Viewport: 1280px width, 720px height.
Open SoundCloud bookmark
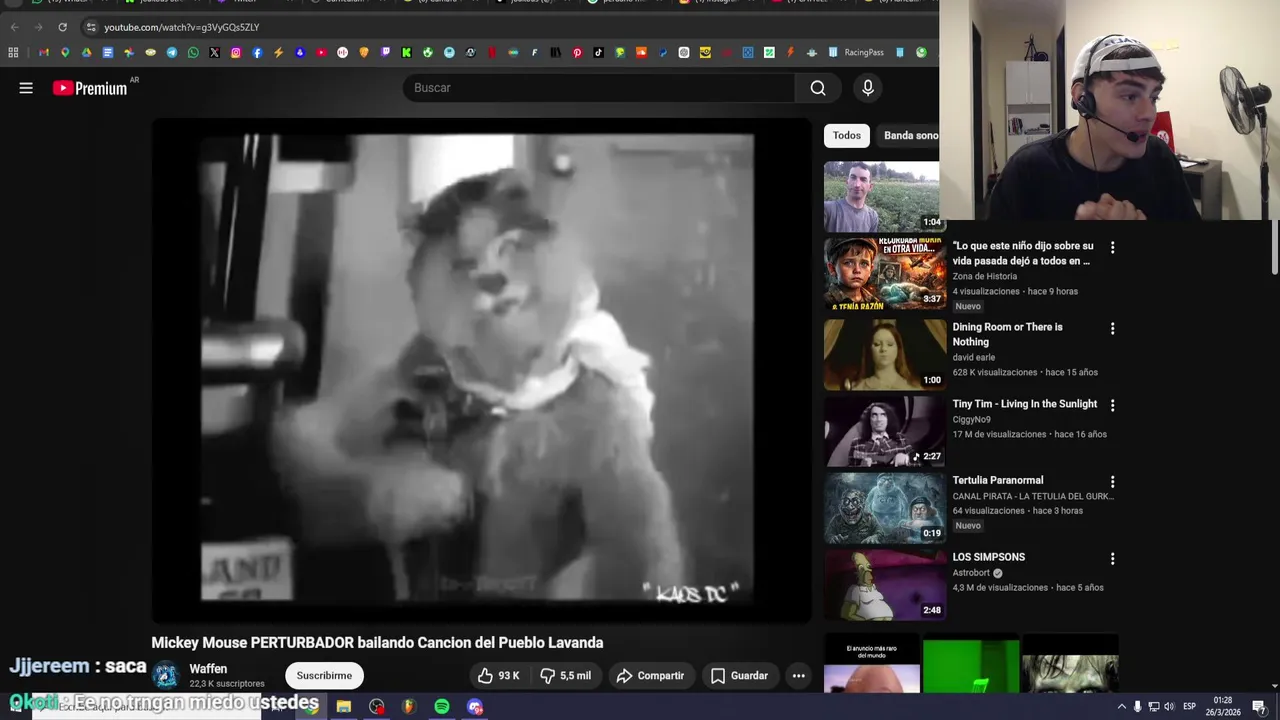click(641, 52)
